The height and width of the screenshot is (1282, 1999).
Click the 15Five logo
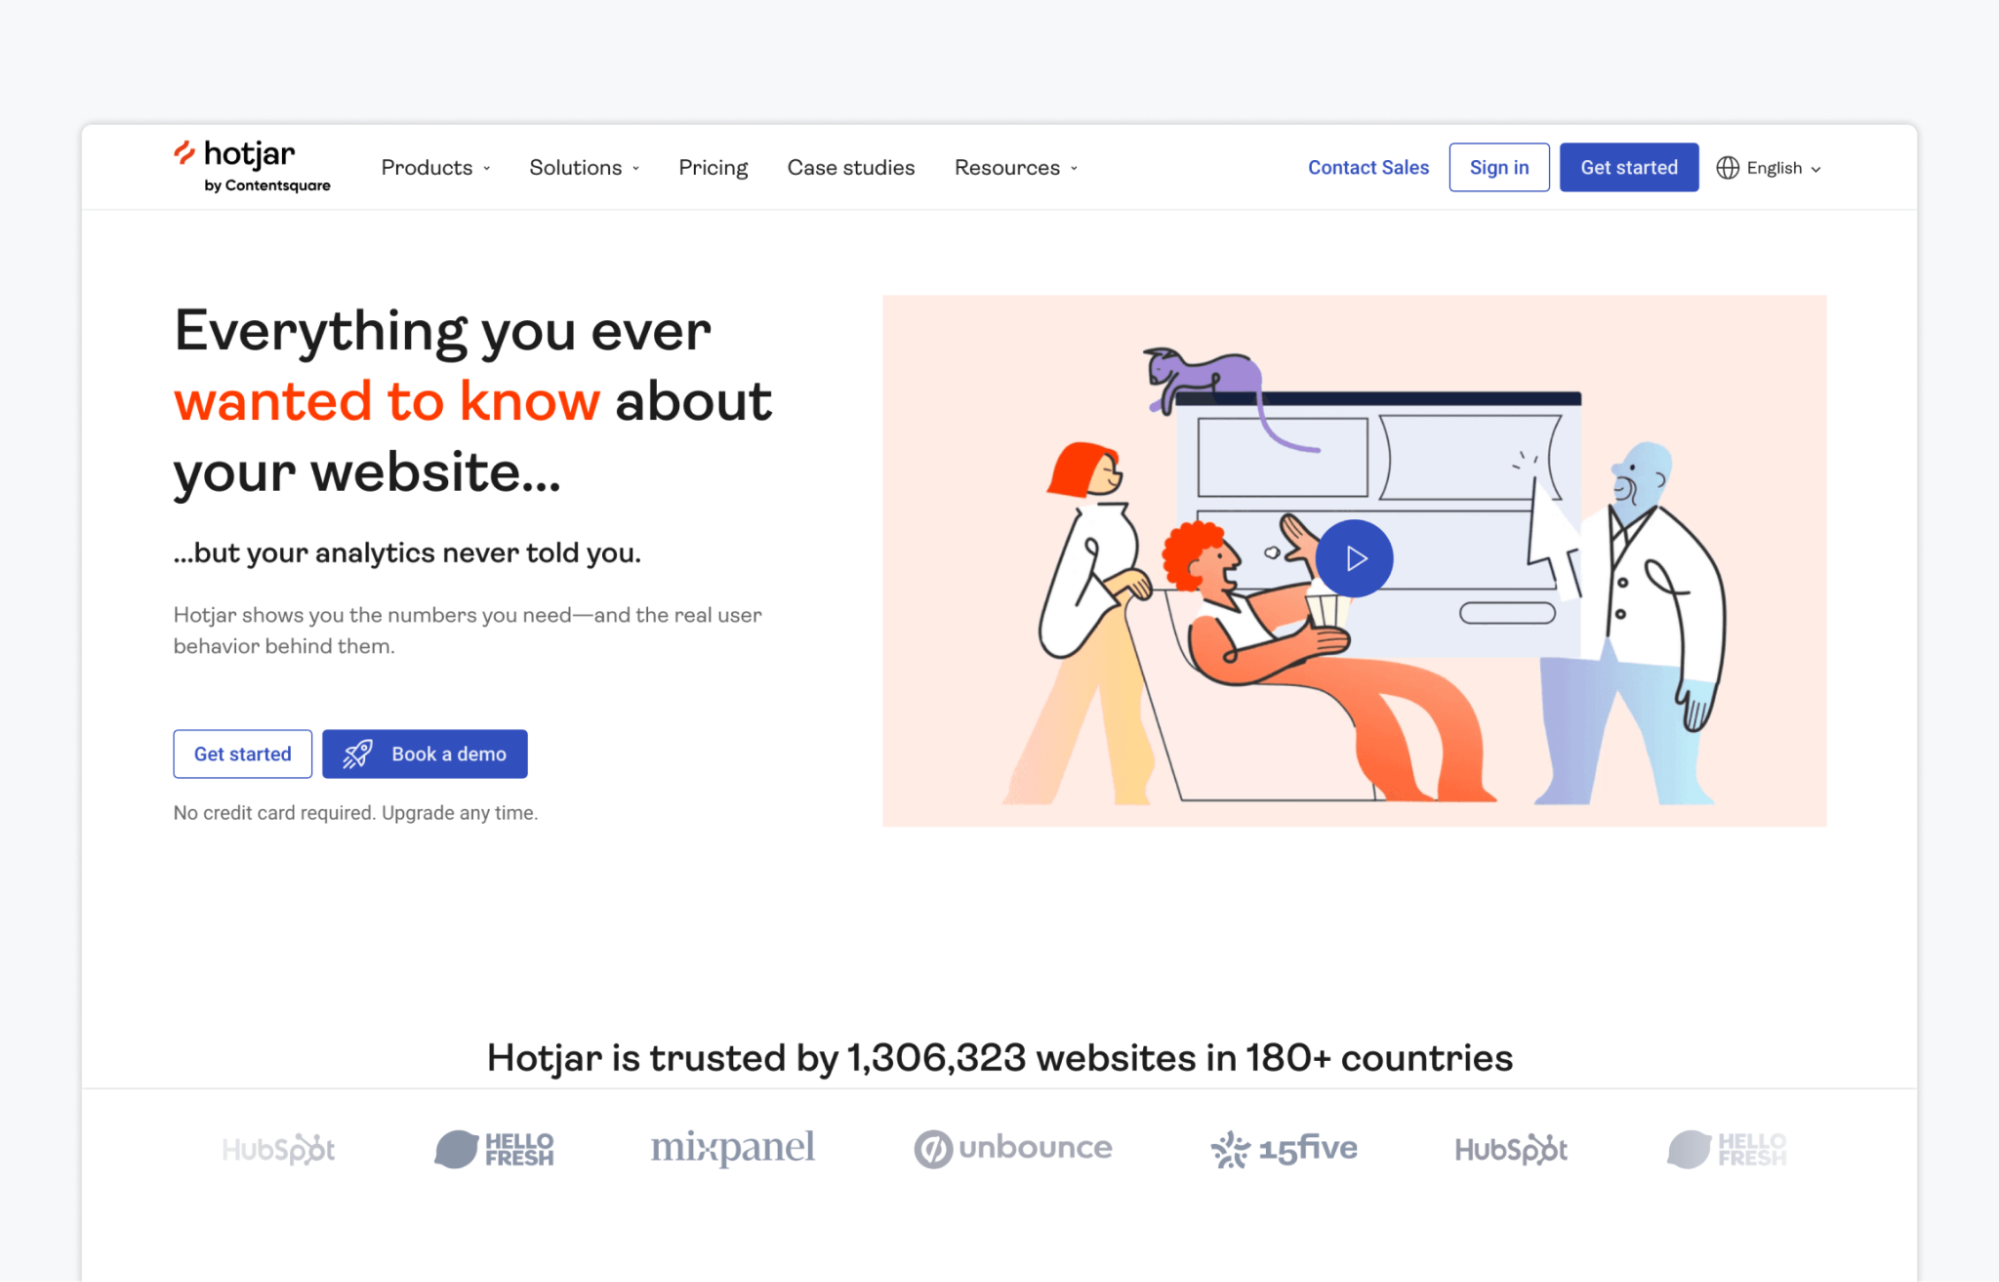1283,1149
